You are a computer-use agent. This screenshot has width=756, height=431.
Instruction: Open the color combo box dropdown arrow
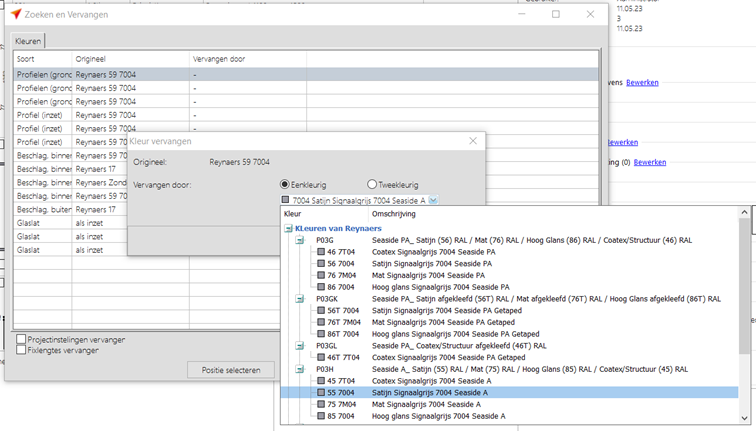(x=433, y=200)
